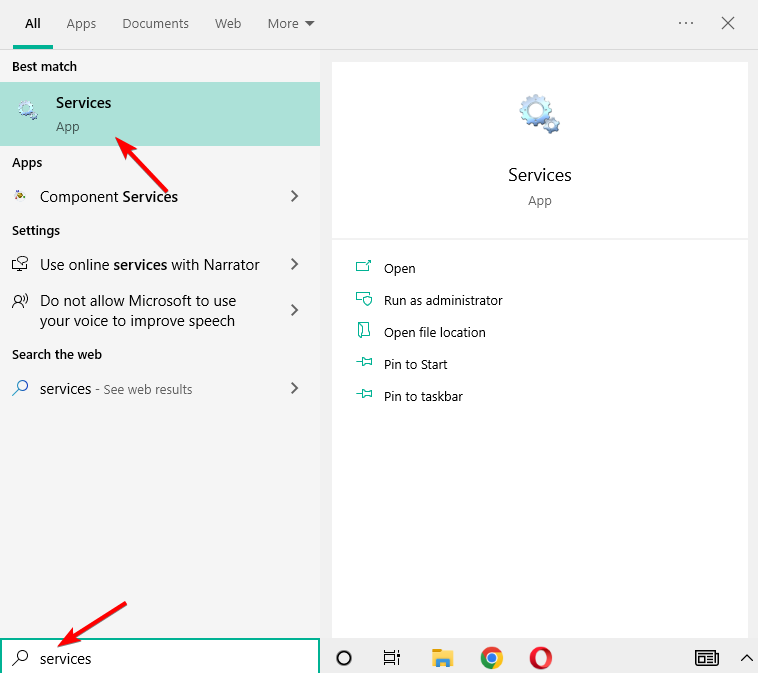Open File Explorer from the taskbar
This screenshot has height=673, width=758.
(x=442, y=658)
